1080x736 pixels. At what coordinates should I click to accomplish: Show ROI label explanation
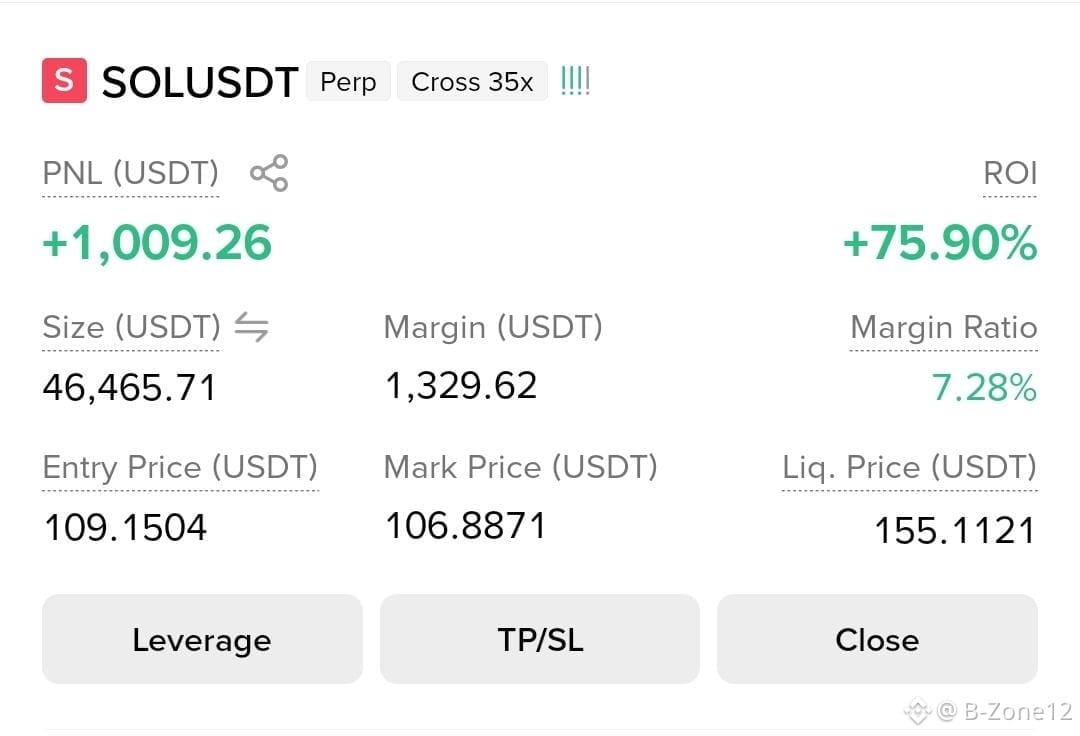(1010, 173)
